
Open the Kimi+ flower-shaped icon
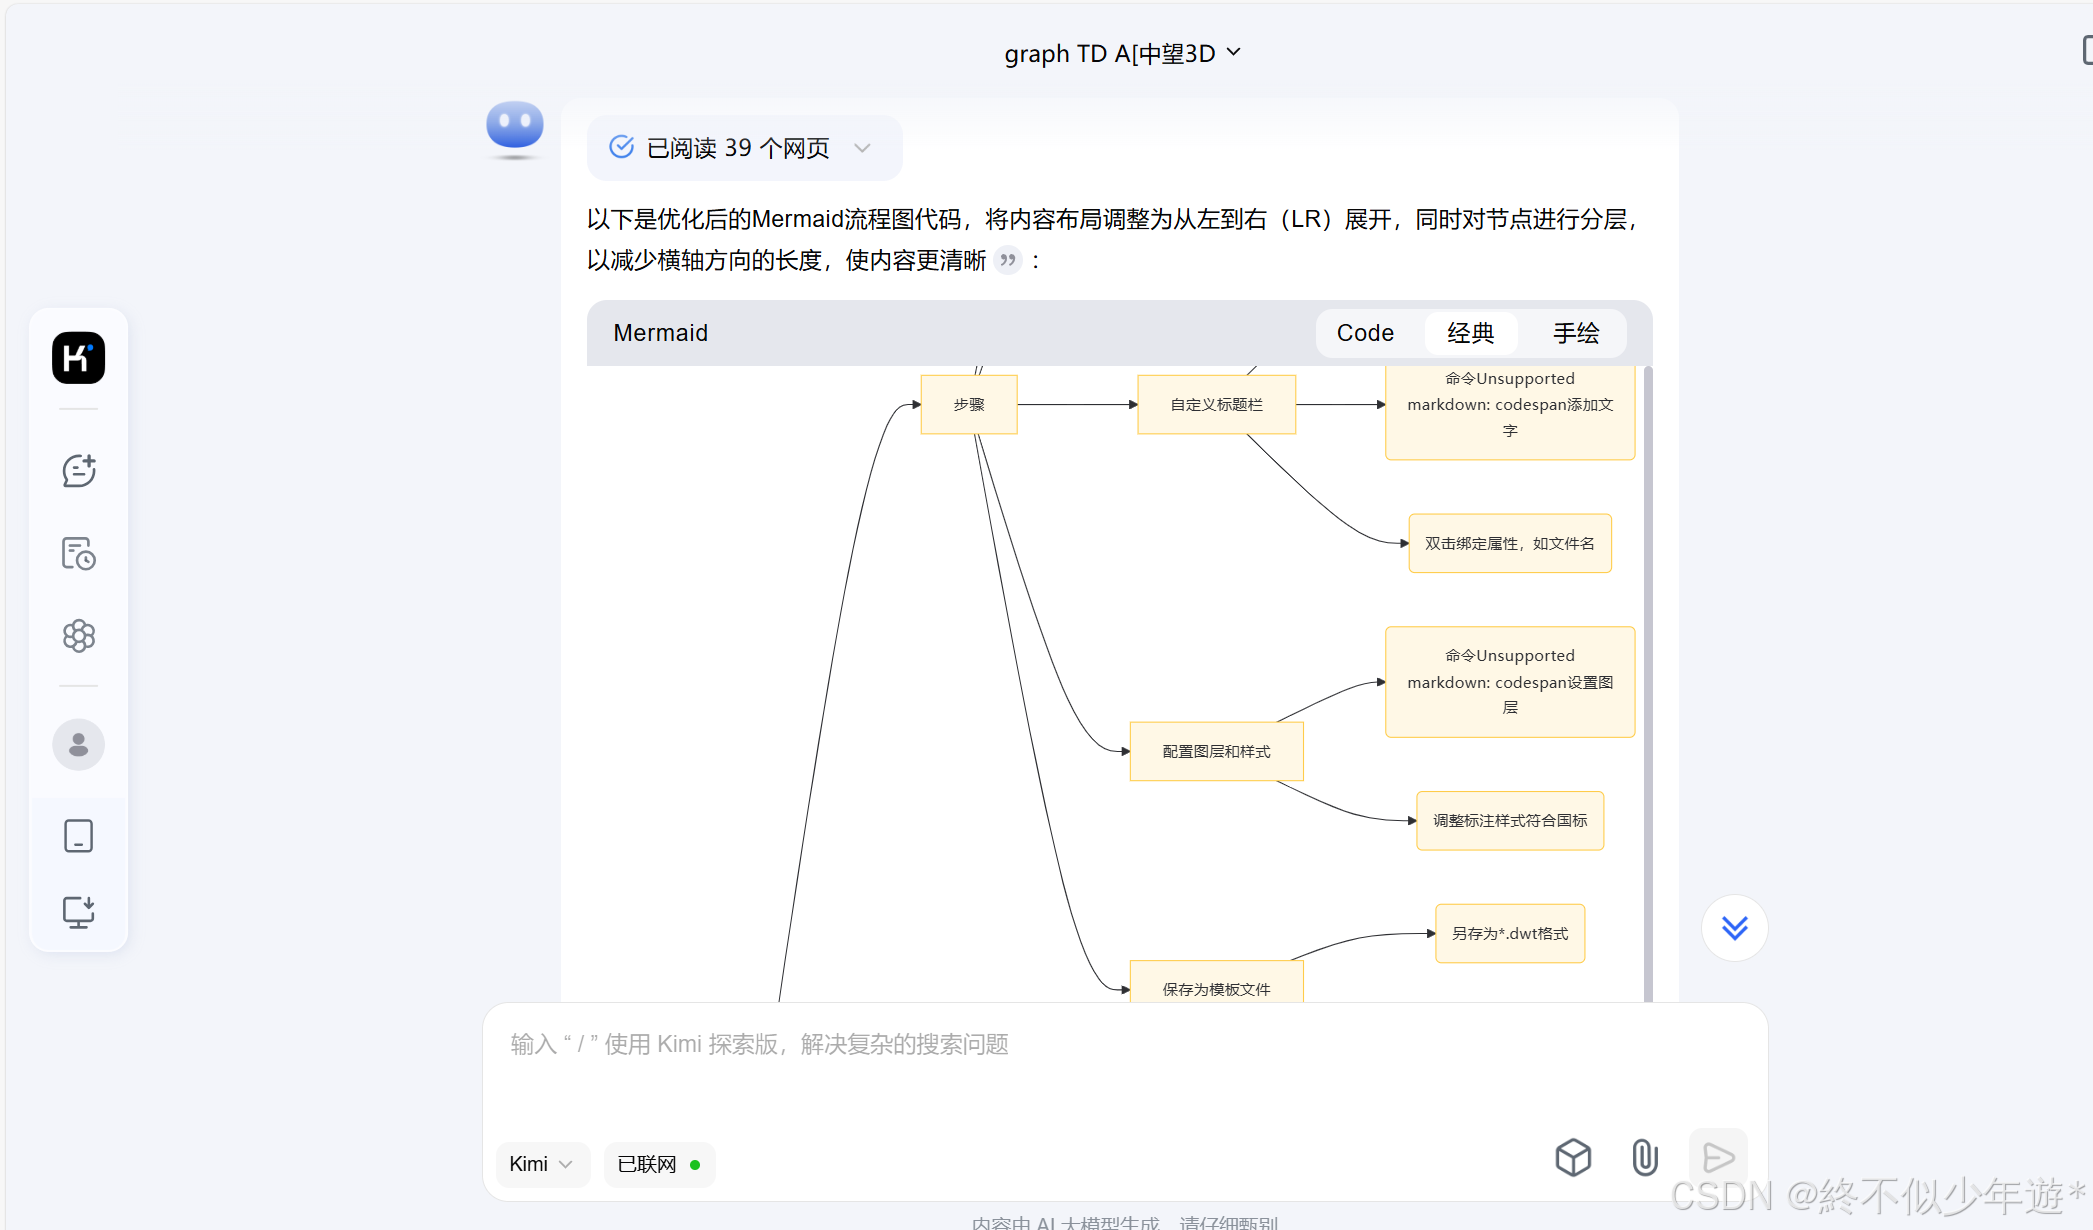pos(78,636)
